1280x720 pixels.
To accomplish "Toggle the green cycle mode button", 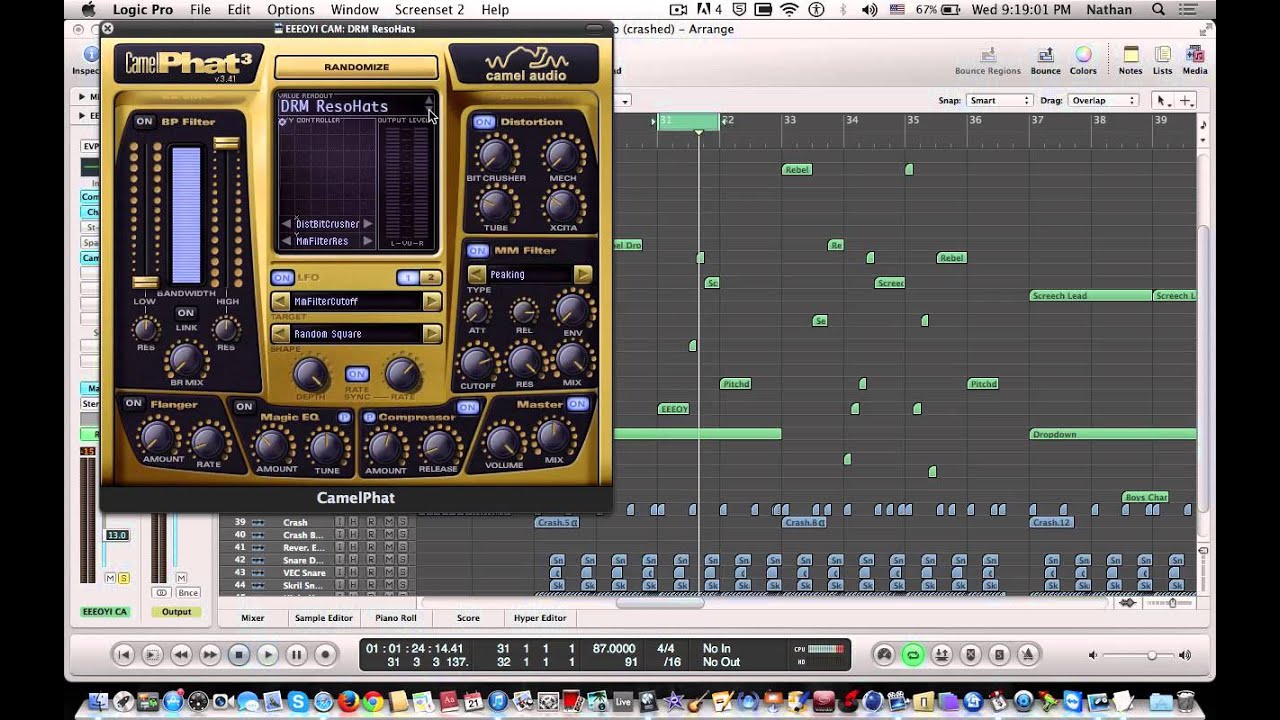I will click(x=912, y=655).
